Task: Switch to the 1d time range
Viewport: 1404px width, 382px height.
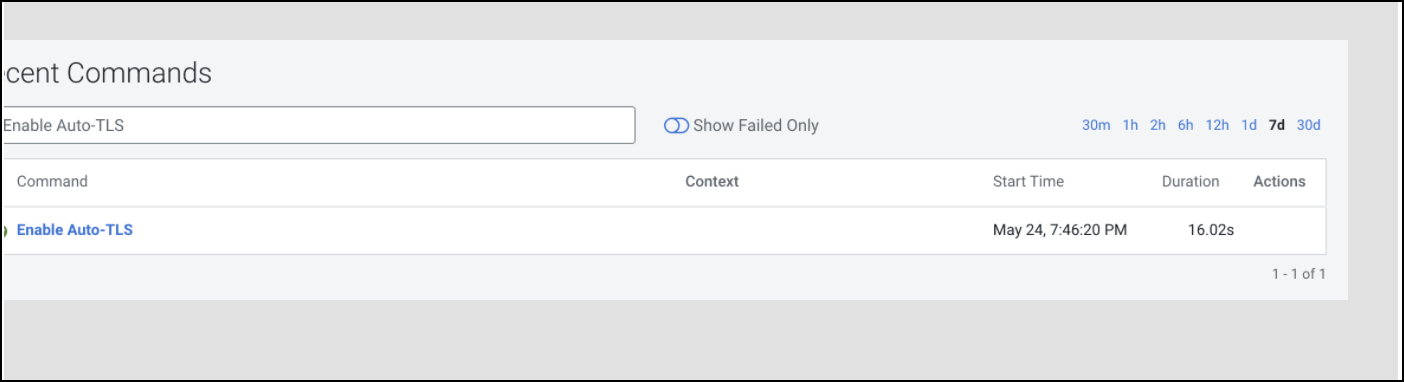Action: pyautogui.click(x=1249, y=125)
